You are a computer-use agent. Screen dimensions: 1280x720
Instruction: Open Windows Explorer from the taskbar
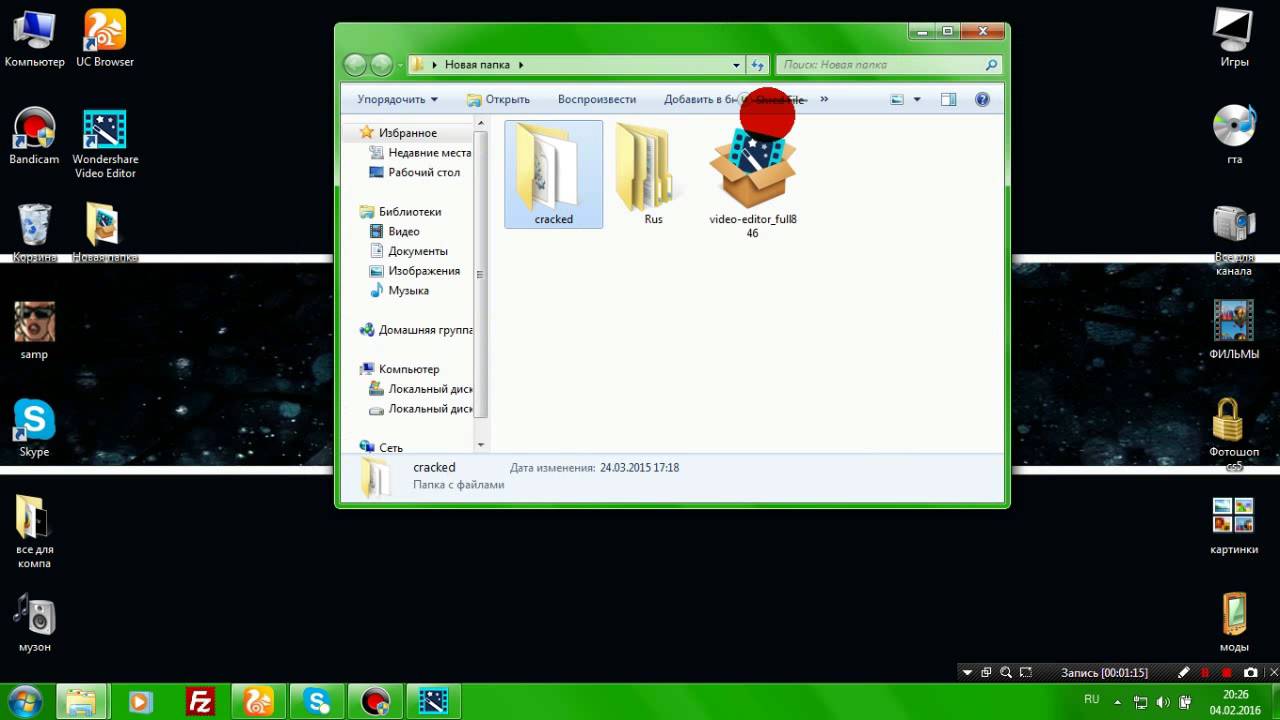point(82,702)
